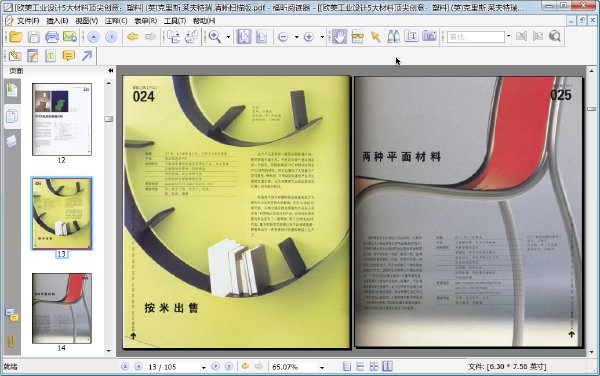Open the page number 13 / 105 dropdown
Screen dimensions: 600x376
[203, 367]
